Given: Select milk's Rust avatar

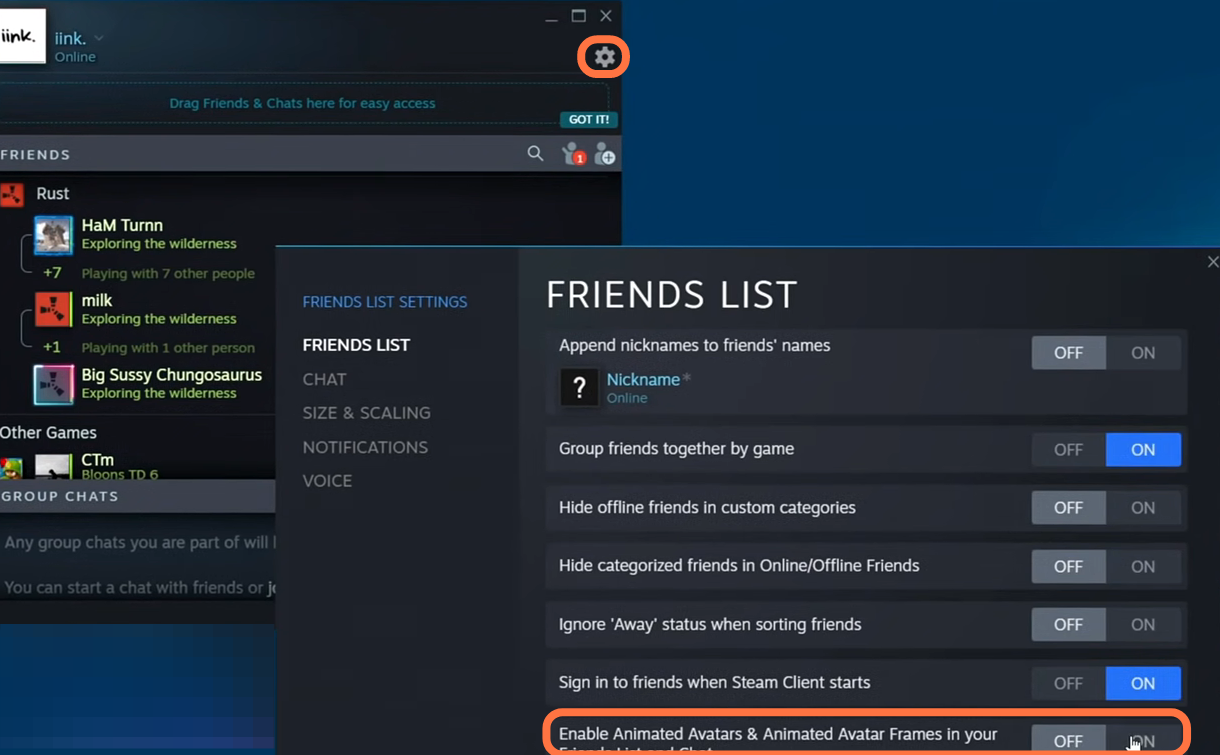Looking at the screenshot, I should 53,310.
